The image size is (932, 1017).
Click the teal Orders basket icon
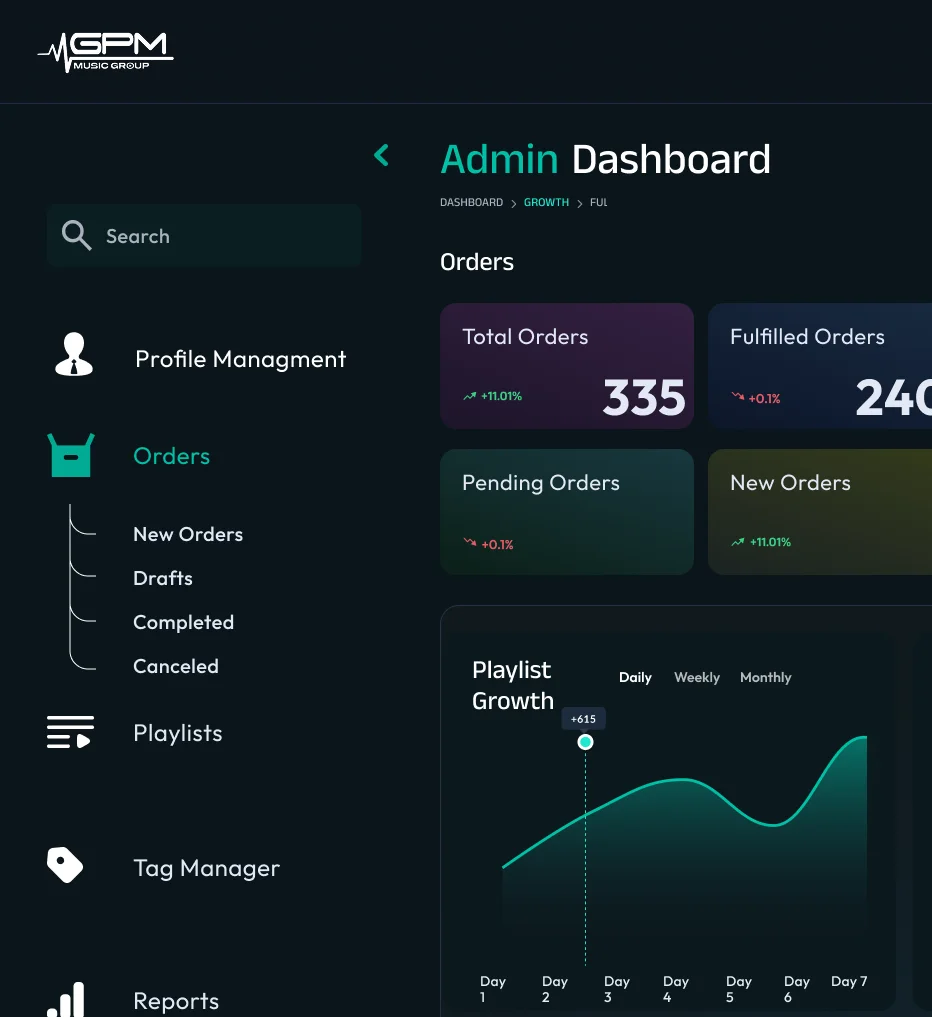70,456
